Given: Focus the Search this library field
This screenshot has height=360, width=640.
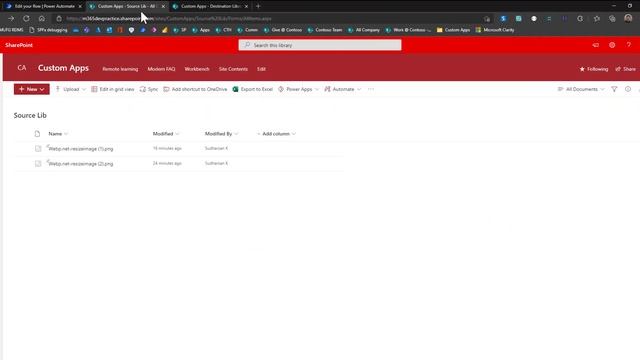Looking at the screenshot, I should coord(320,45).
